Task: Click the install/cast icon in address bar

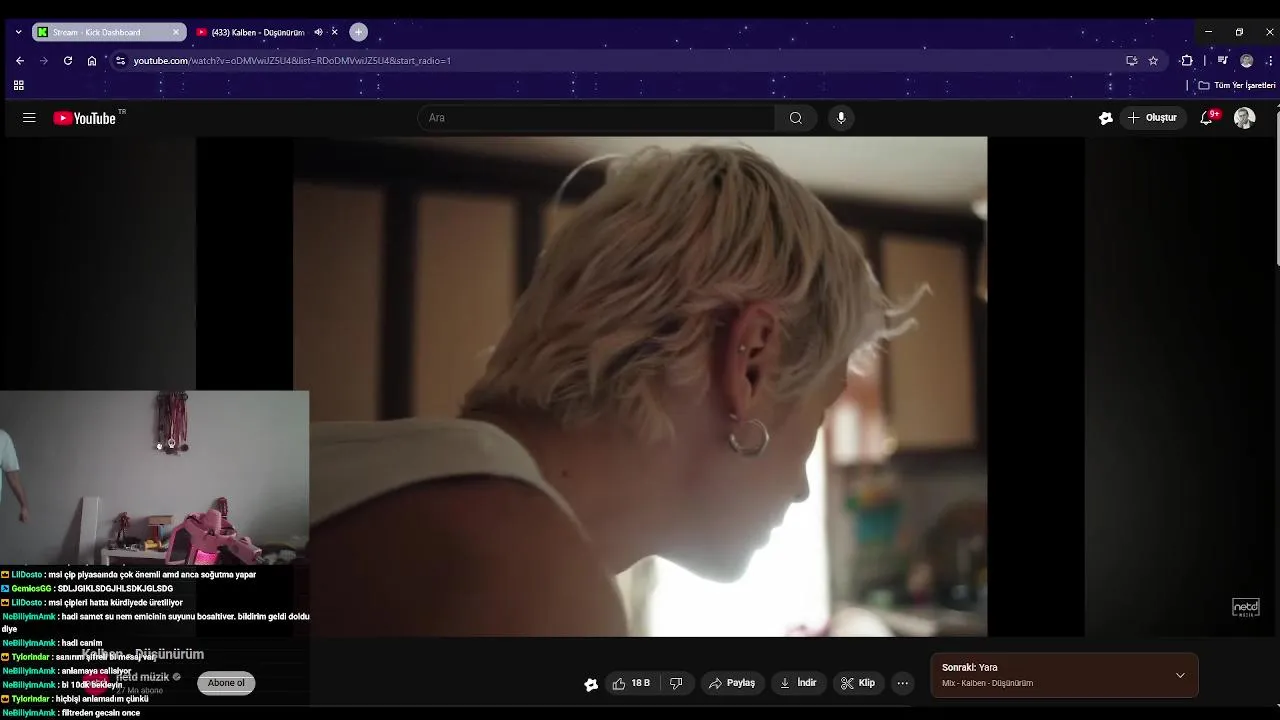Action: point(1131,61)
